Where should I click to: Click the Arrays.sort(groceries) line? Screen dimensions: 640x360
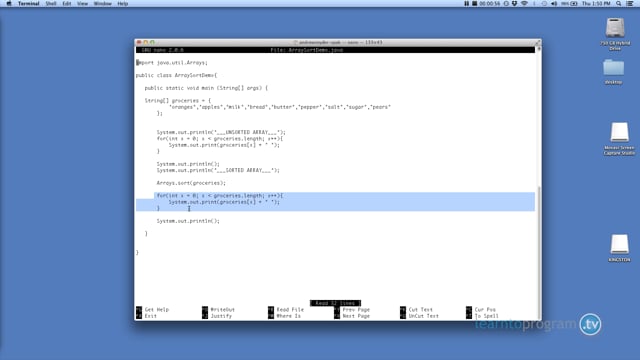coord(191,183)
